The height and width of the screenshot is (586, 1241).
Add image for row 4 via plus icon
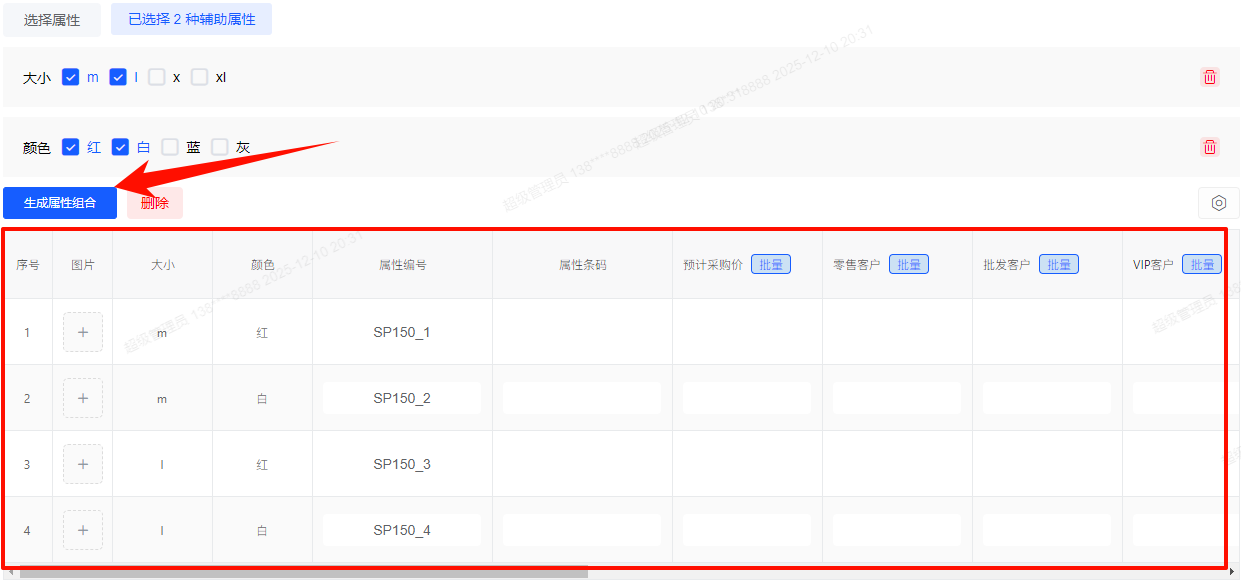pyautogui.click(x=83, y=530)
